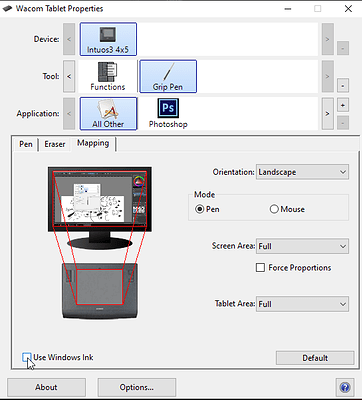Select the Grip Pen tool icon

pos(168,76)
